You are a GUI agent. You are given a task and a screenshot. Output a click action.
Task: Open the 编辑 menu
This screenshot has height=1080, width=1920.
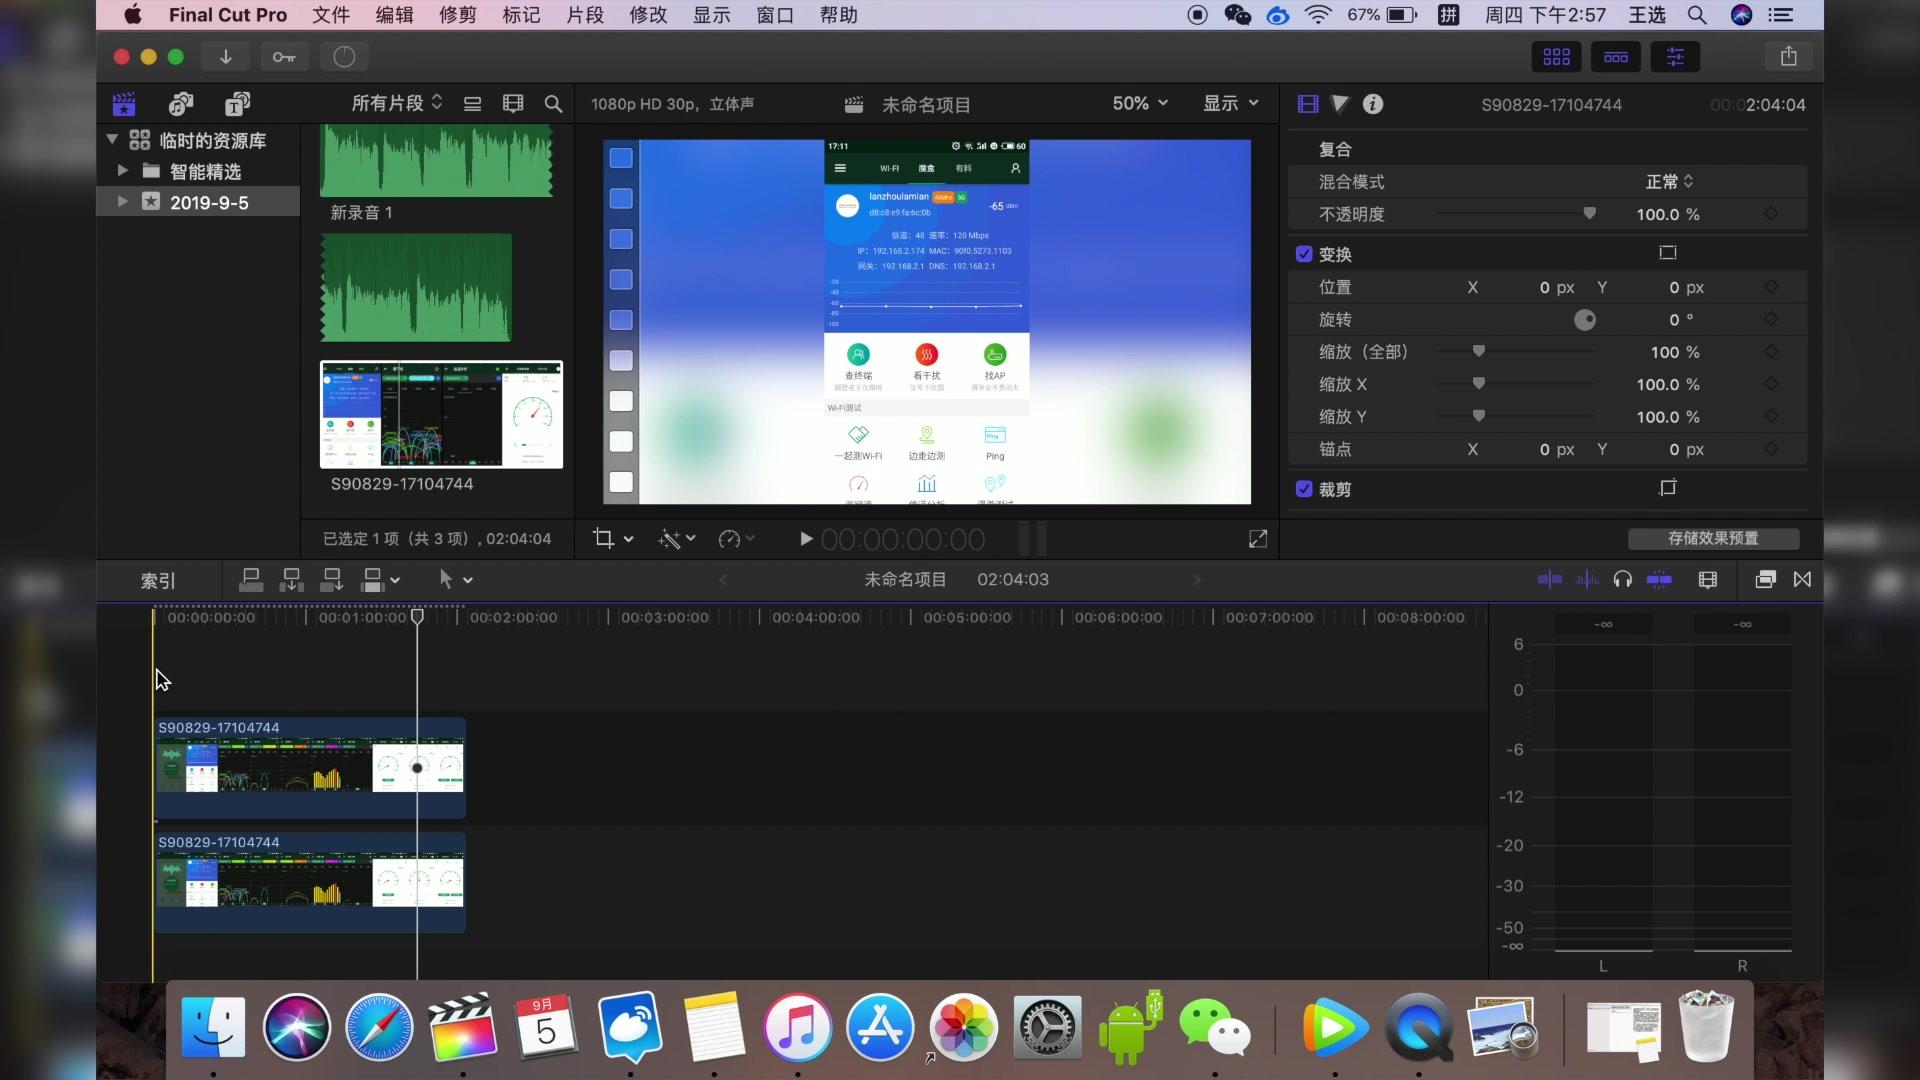click(394, 15)
